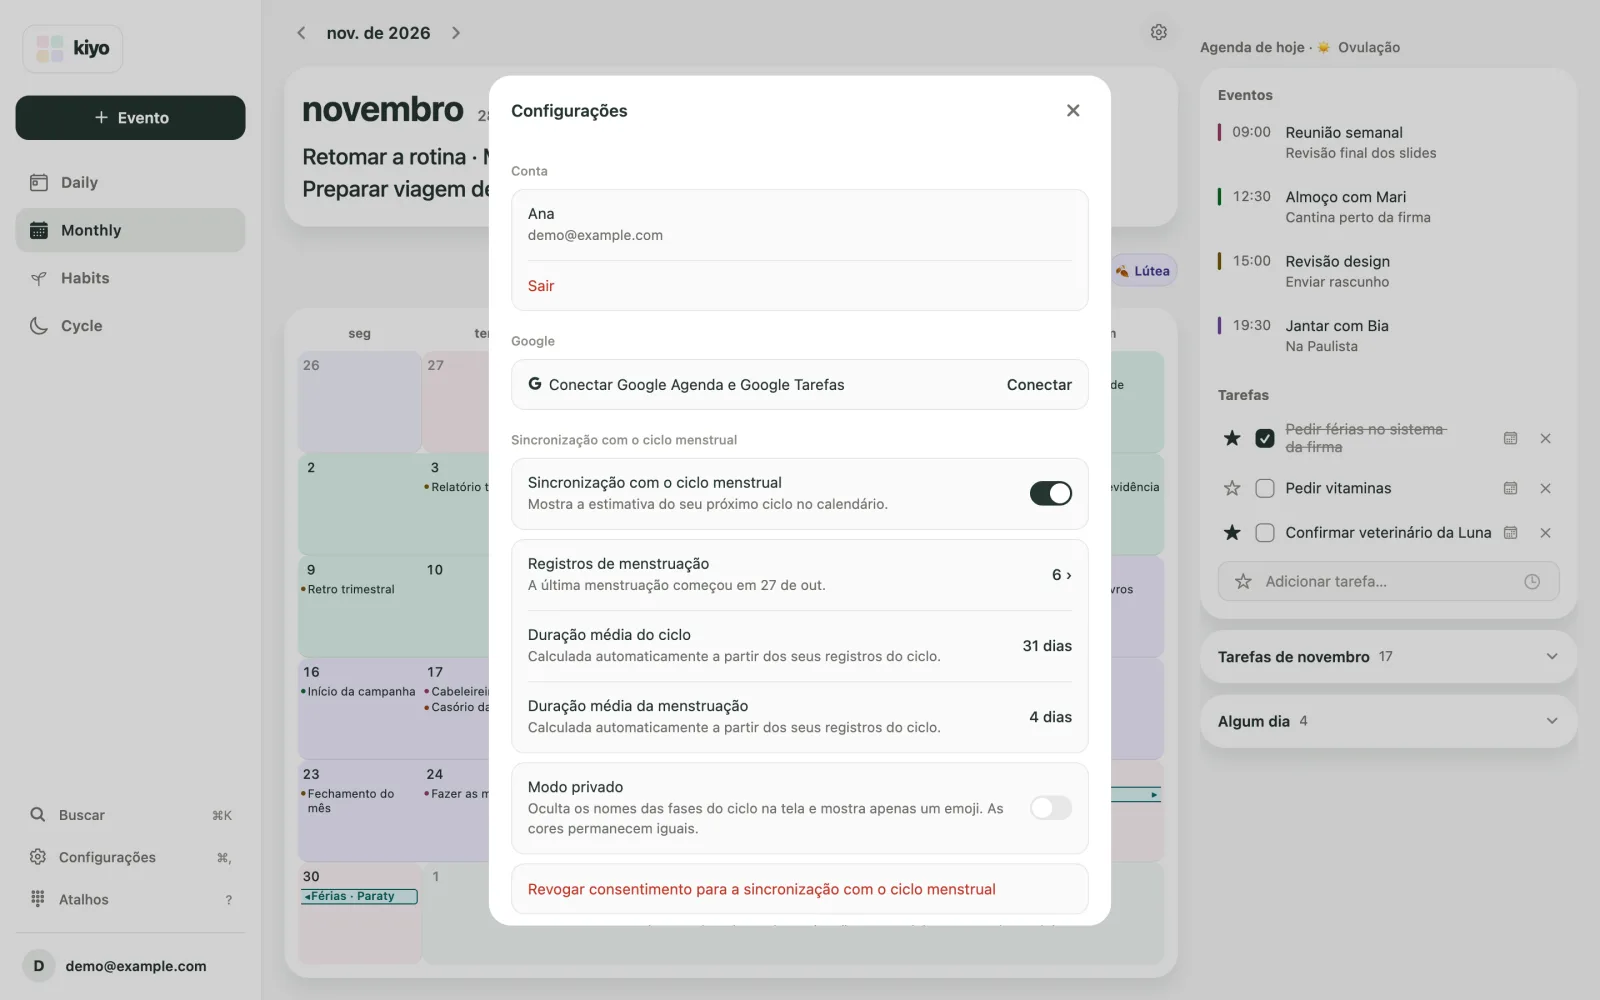Schedule Pedir vitaminas via calendar icon
The height and width of the screenshot is (1000, 1600).
[x=1511, y=488]
